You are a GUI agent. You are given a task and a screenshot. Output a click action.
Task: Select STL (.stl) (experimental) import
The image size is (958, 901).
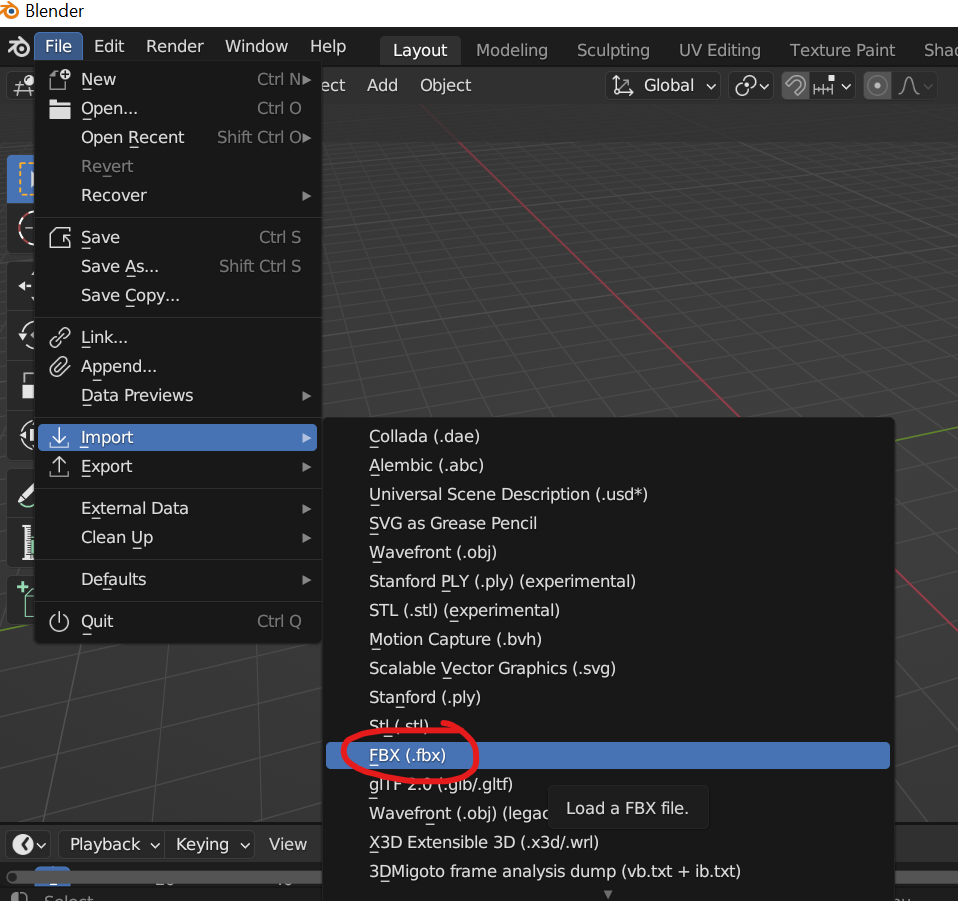pyautogui.click(x=608, y=611)
